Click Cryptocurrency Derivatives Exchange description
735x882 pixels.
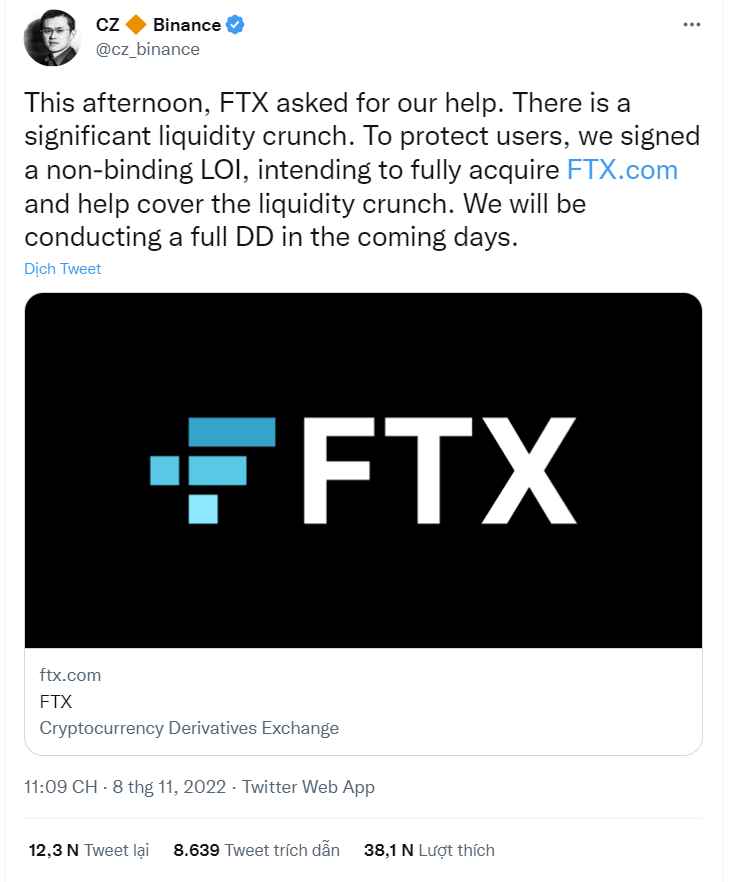(189, 728)
